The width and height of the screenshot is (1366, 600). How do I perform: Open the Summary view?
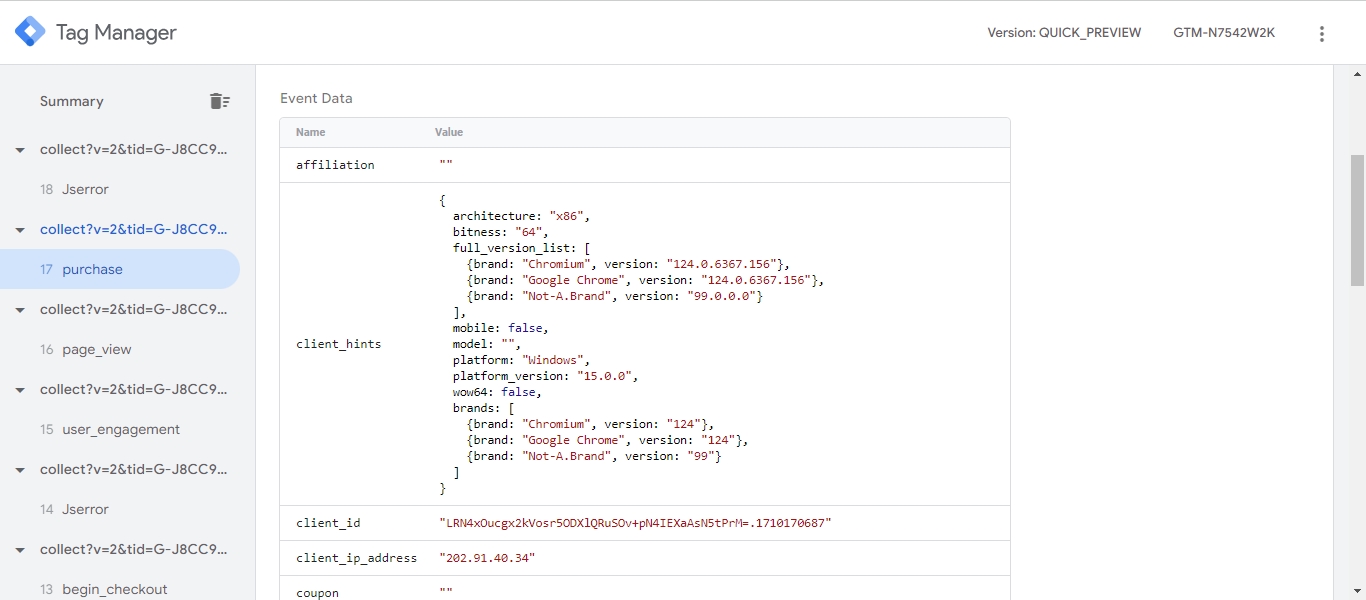(x=72, y=101)
